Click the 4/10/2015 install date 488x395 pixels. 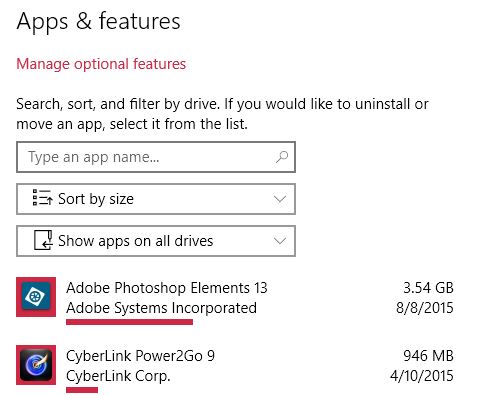[422, 376]
